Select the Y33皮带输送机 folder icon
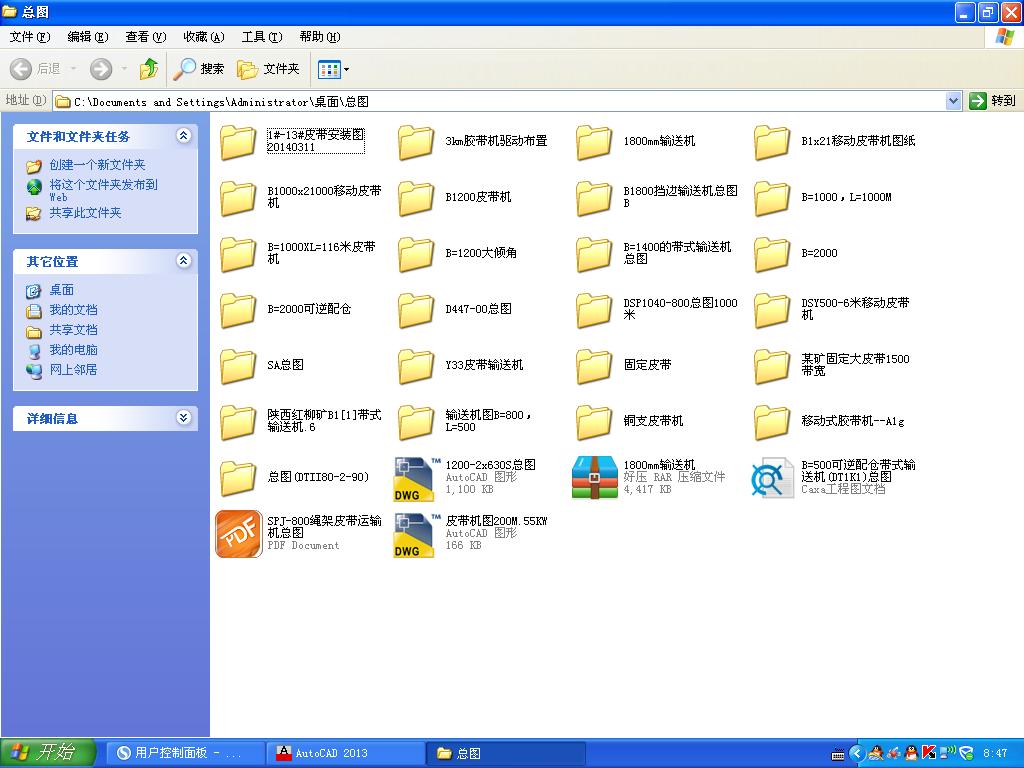Screen dimensions: 1024x768 416,366
